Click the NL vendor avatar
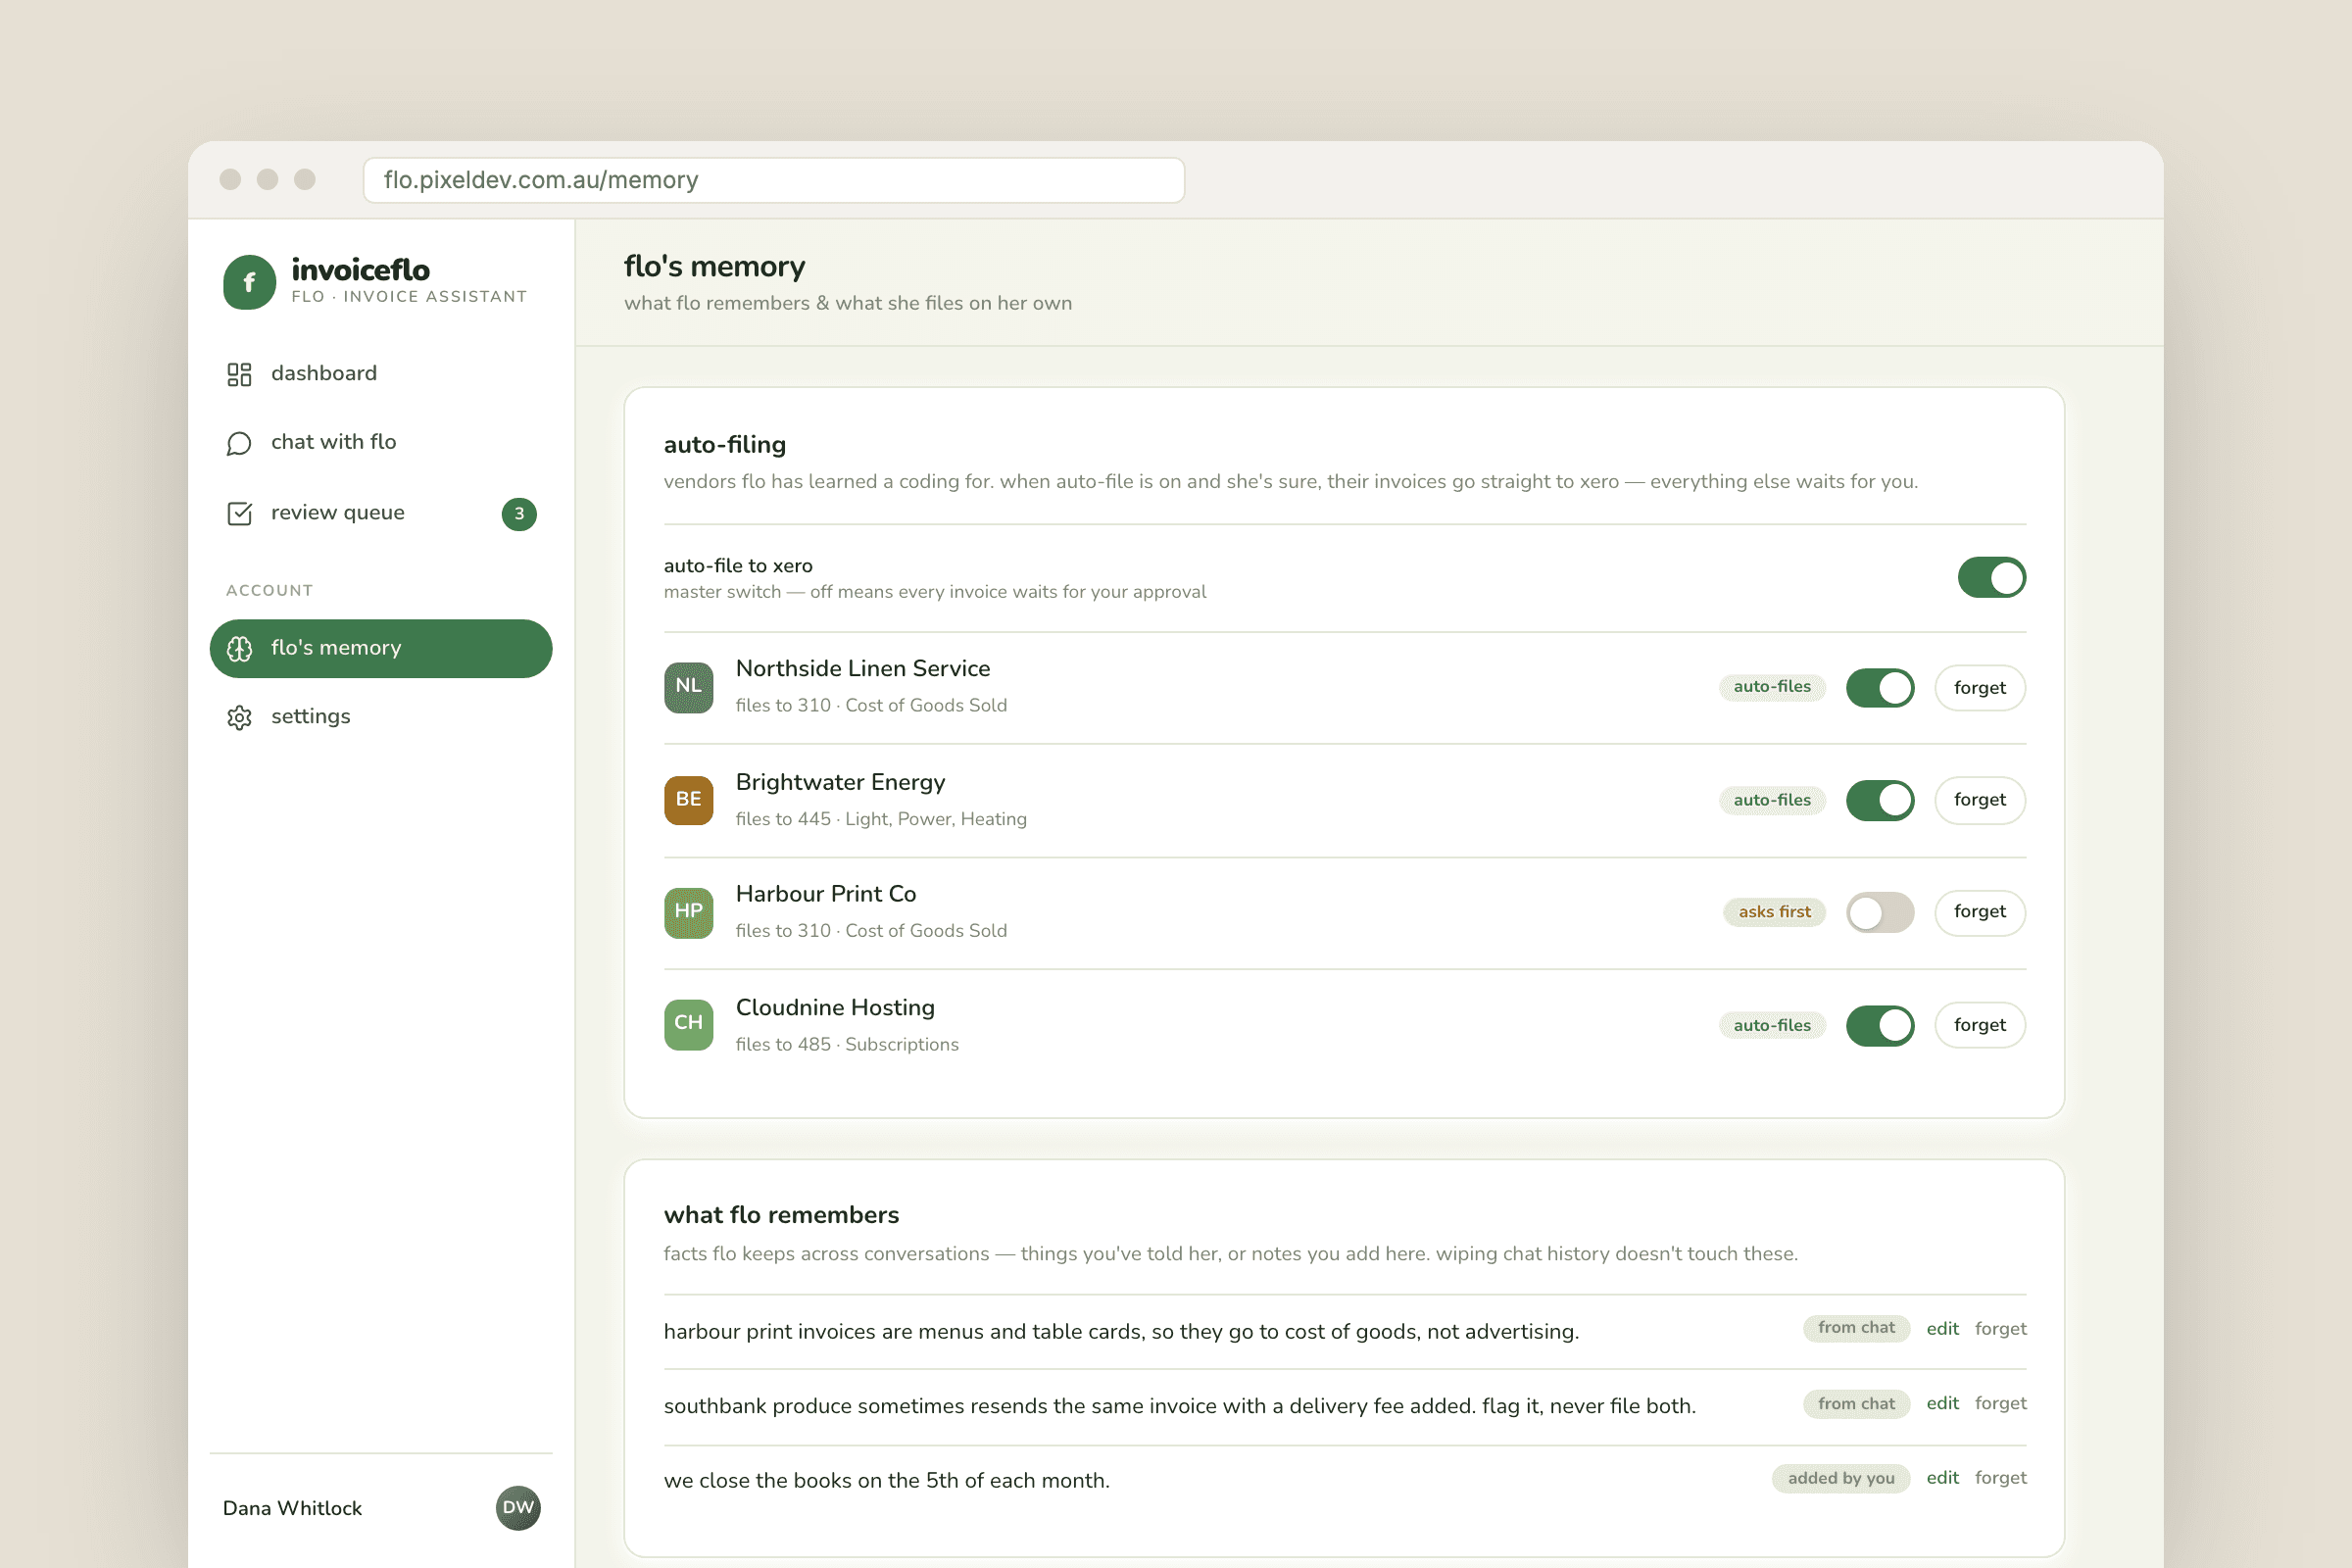This screenshot has height=1568, width=2352. coord(688,687)
